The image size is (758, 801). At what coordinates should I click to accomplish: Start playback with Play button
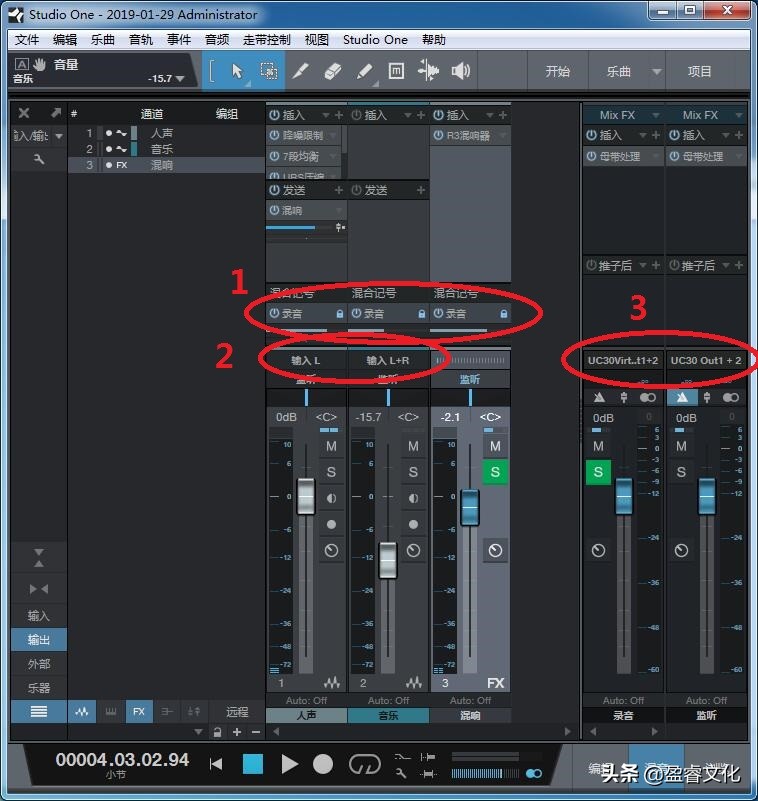pos(289,764)
